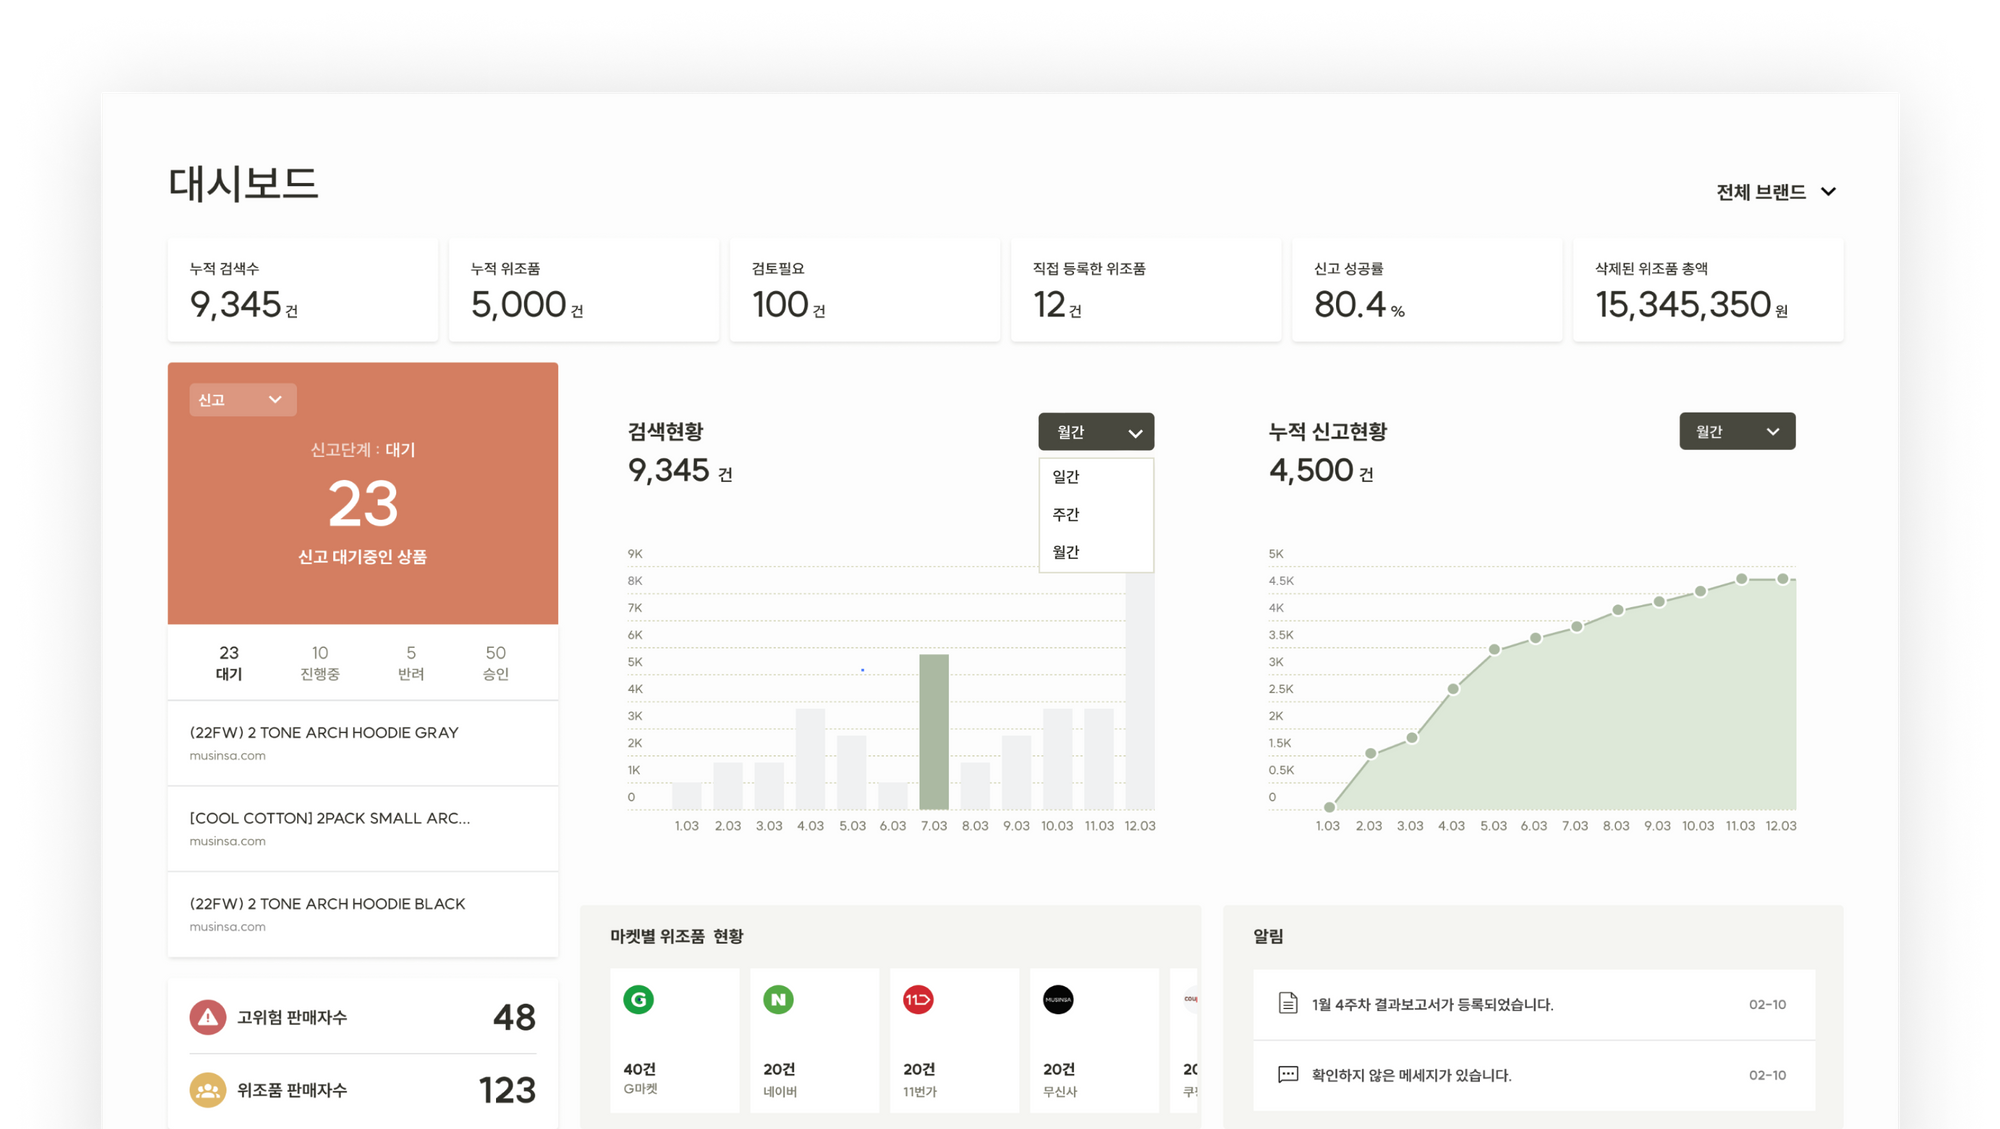Image resolution: width=2000 pixels, height=1129 pixels.
Task: Choose 월간 option in open menu
Action: pos(1096,552)
